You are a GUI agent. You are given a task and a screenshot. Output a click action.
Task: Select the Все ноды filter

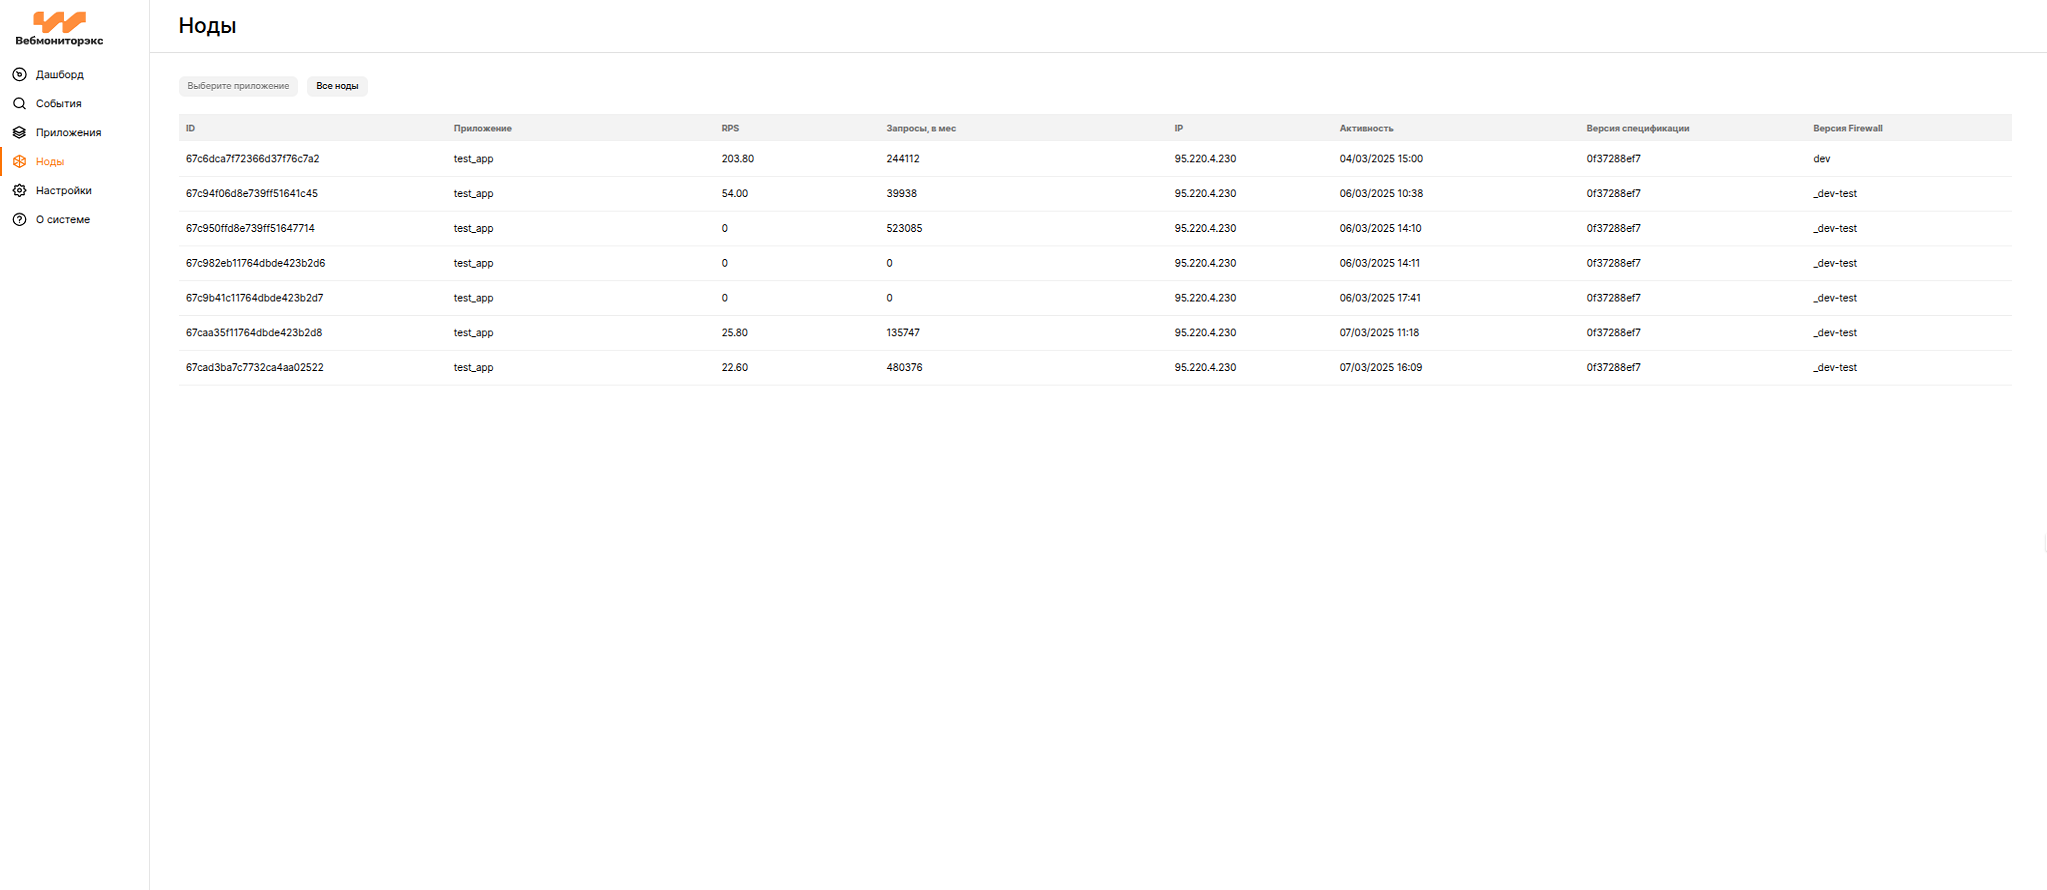point(337,86)
